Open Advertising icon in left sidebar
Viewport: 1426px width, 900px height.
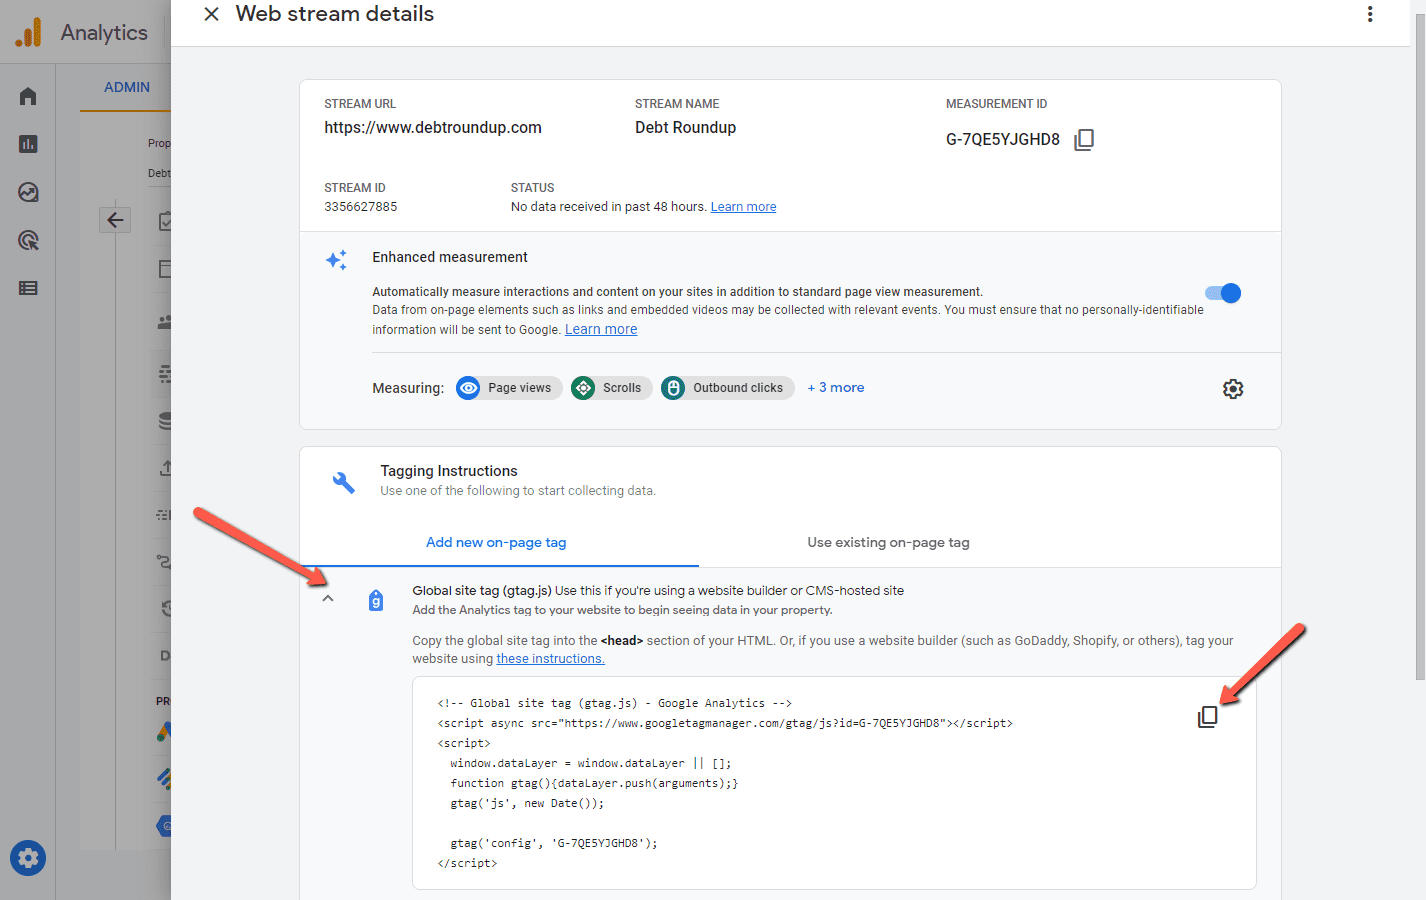28,240
